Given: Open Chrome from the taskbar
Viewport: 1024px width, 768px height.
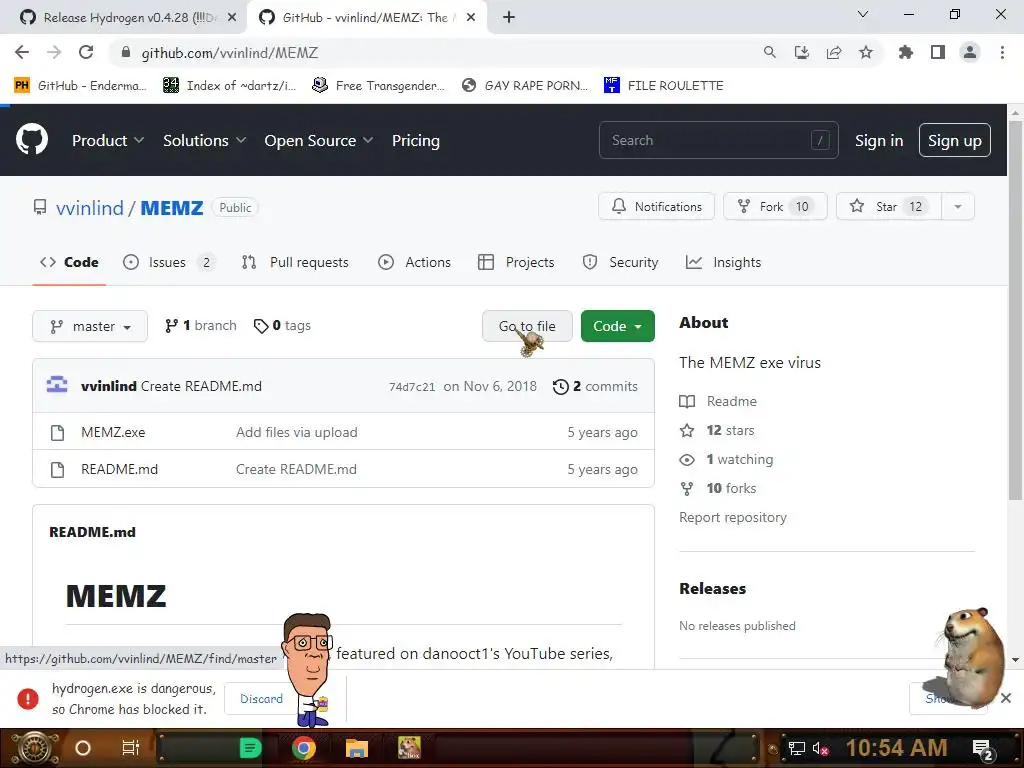Looking at the screenshot, I should [303, 748].
